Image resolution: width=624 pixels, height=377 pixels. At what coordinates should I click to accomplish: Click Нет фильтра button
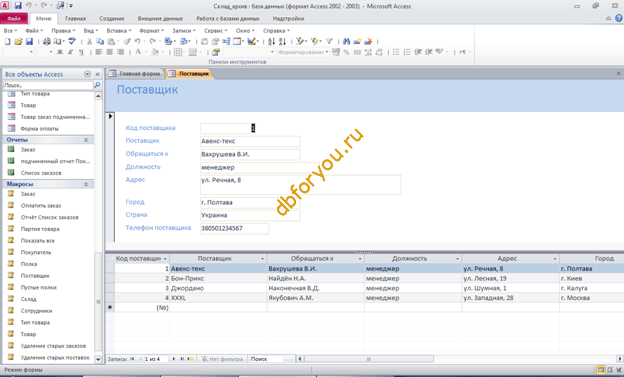[222, 359]
